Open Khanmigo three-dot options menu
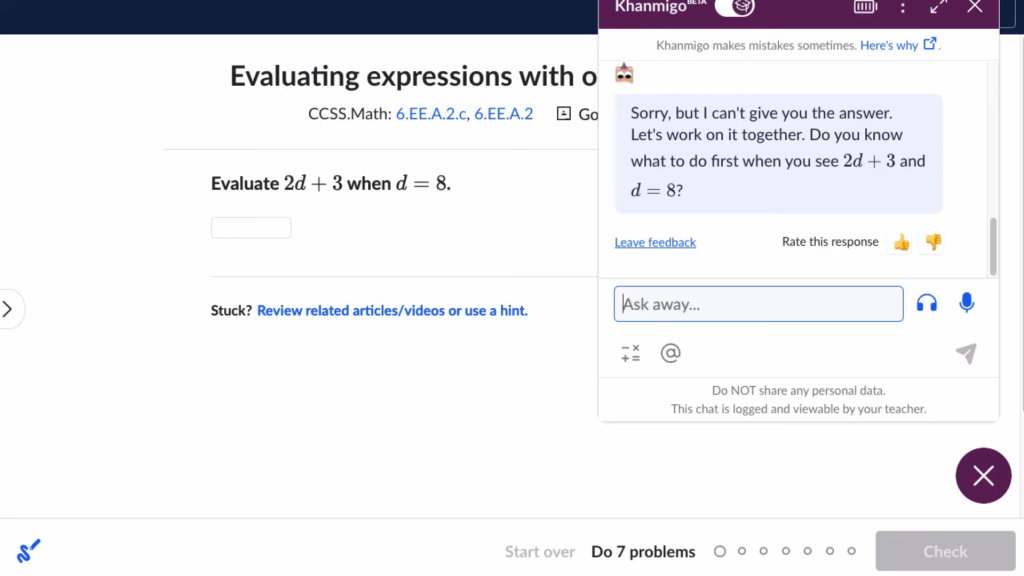The width and height of the screenshot is (1024, 576). (903, 7)
